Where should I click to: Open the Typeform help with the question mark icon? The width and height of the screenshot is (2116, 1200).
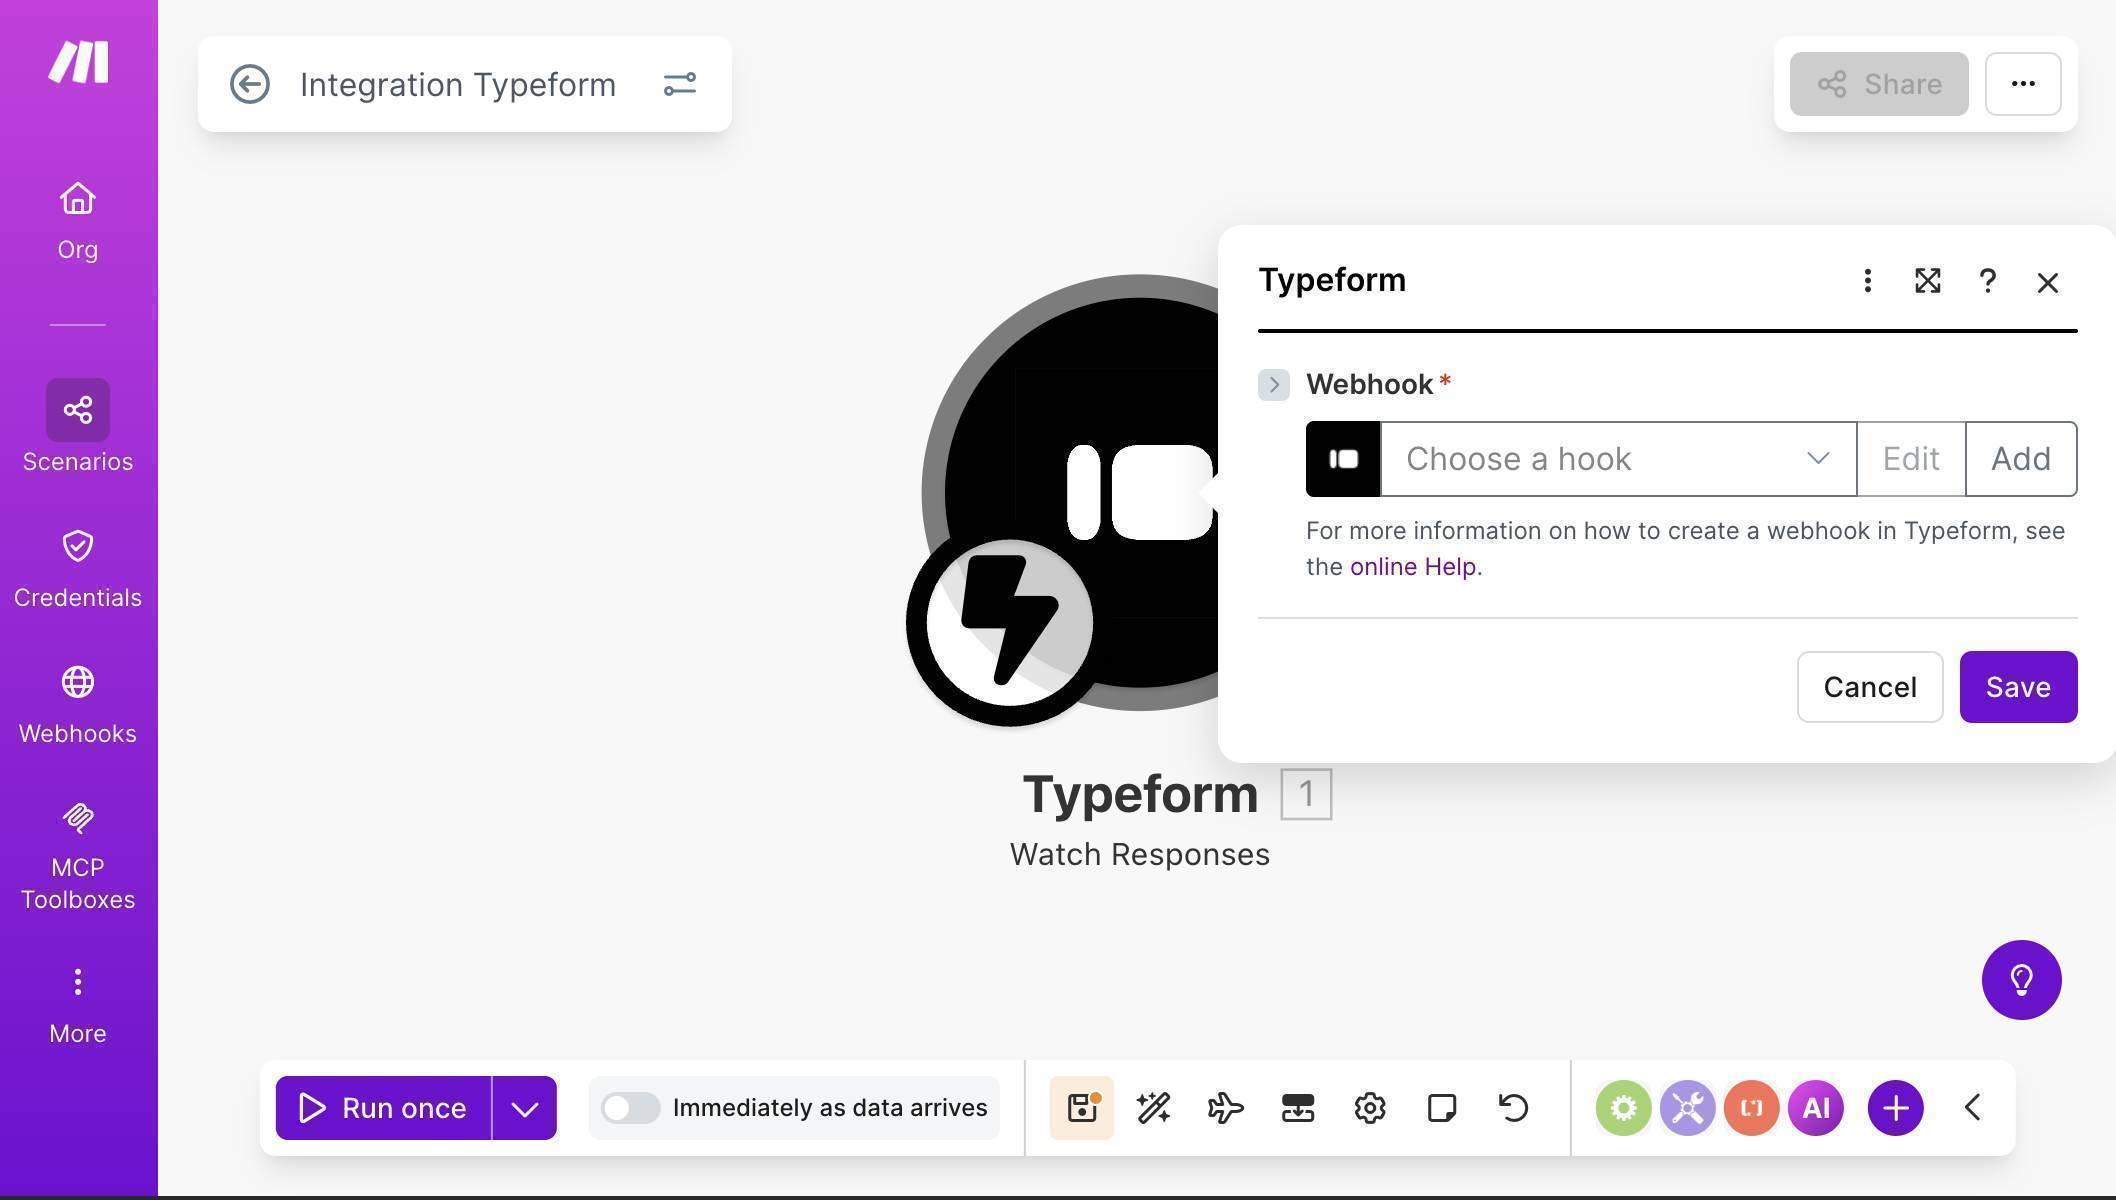pos(1988,281)
